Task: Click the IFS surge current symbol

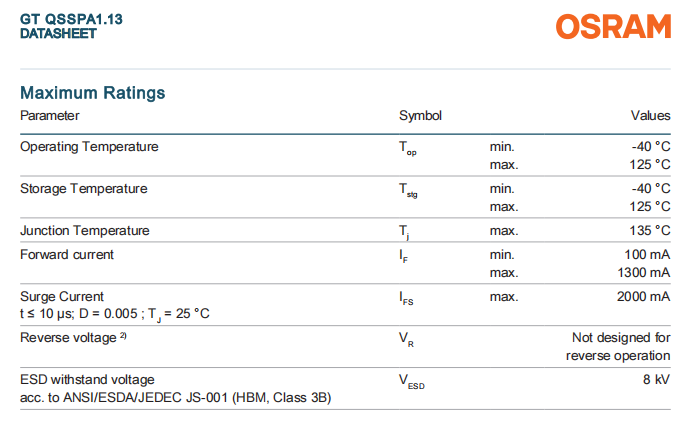Action: (x=406, y=299)
